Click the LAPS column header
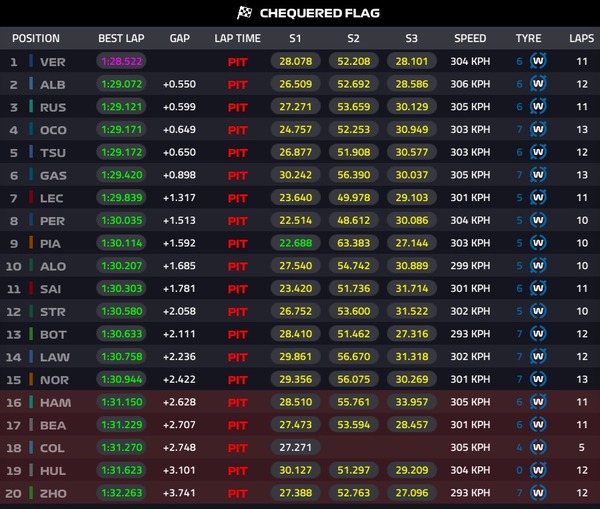This screenshot has width=600, height=509. click(x=582, y=38)
